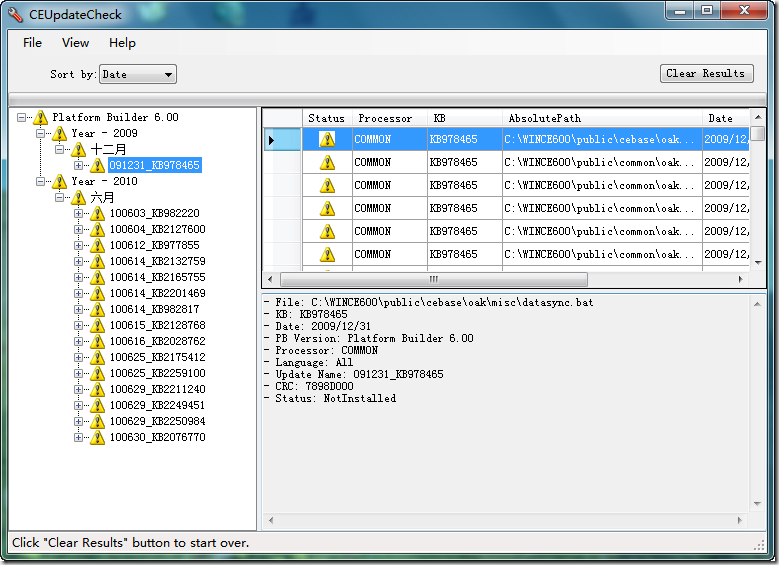
Task: Click warning icon beside 091231_KB978465
Action: coord(97,165)
